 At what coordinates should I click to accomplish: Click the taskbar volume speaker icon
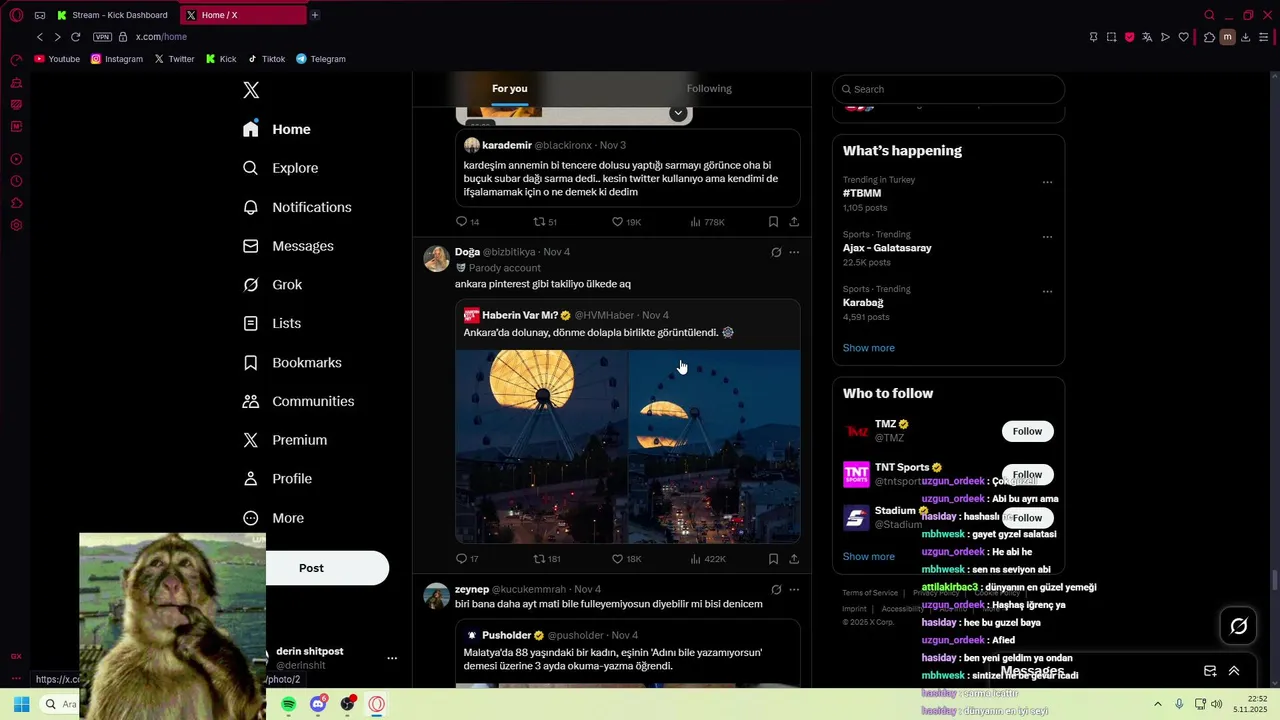tap(1217, 704)
